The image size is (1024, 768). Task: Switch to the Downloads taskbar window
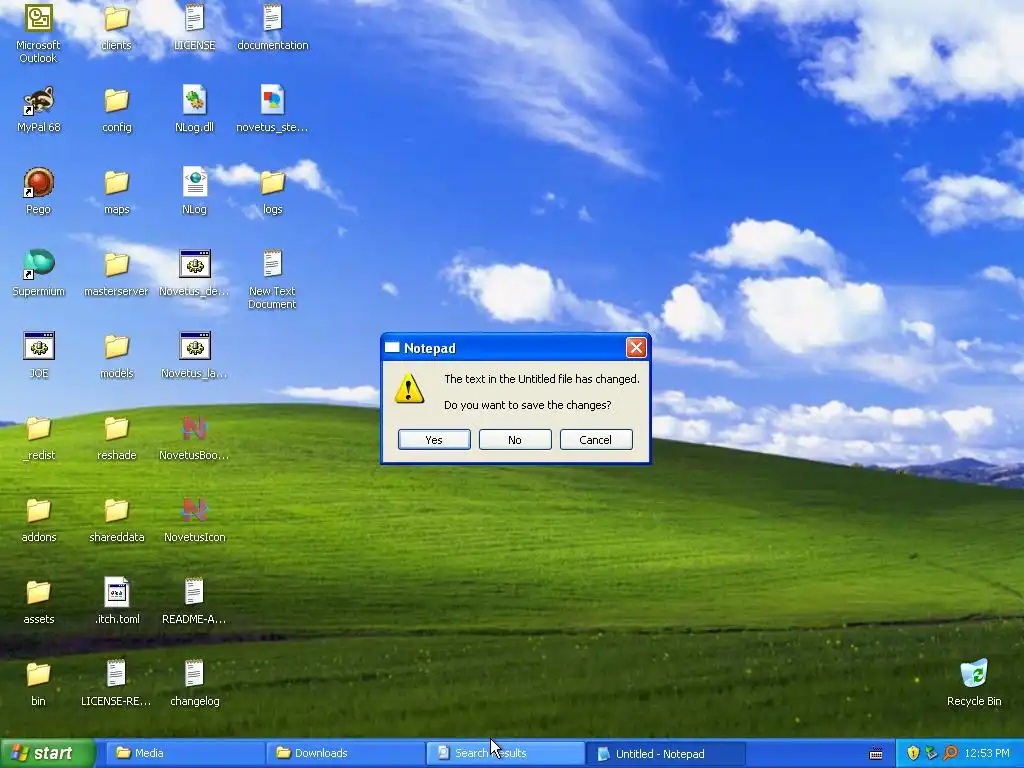click(x=346, y=753)
